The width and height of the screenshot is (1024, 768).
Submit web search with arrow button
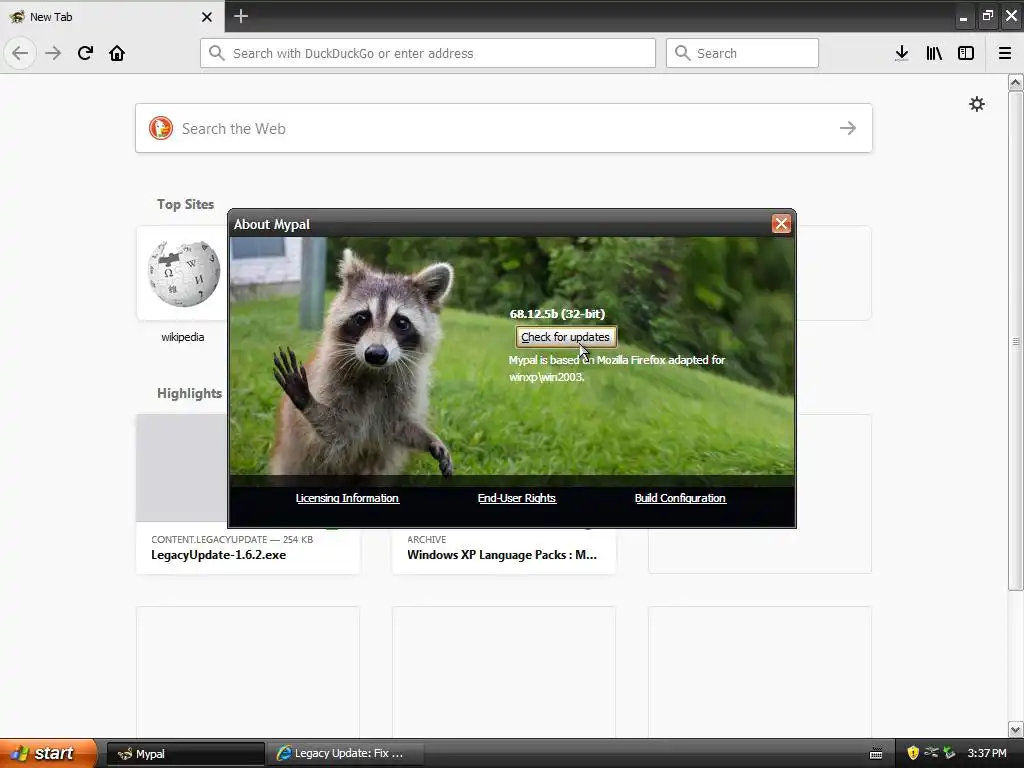pos(848,128)
